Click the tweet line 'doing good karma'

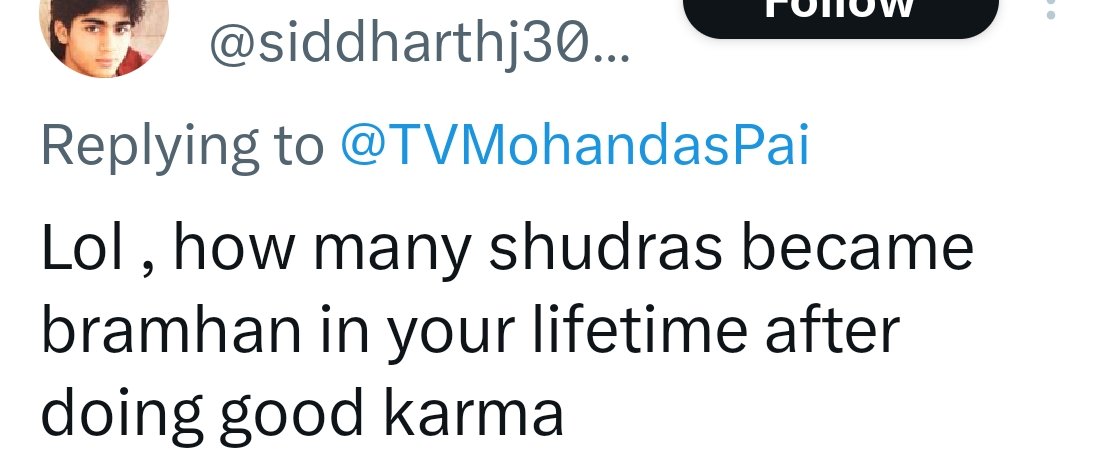pyautogui.click(x=302, y=414)
